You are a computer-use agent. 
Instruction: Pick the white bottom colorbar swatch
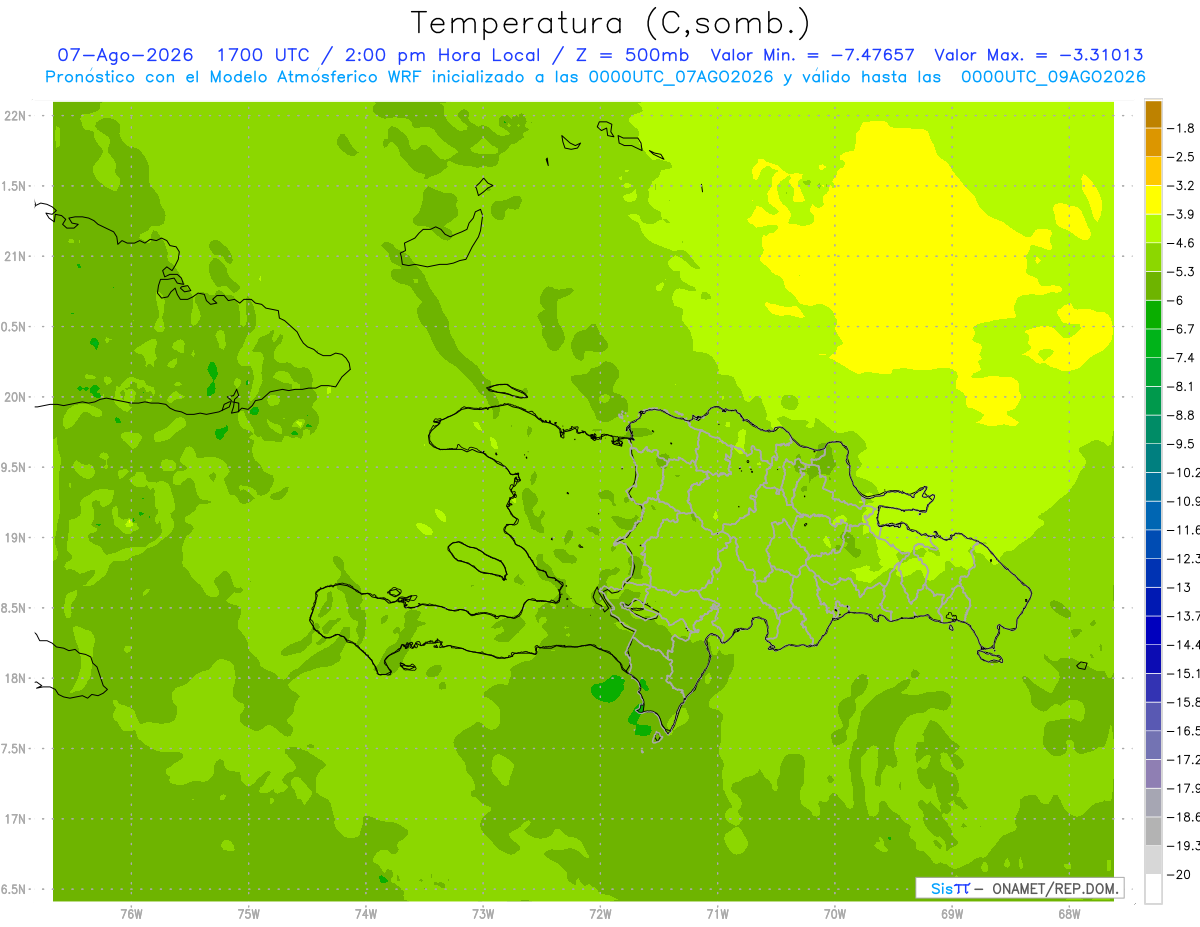pos(1153,889)
